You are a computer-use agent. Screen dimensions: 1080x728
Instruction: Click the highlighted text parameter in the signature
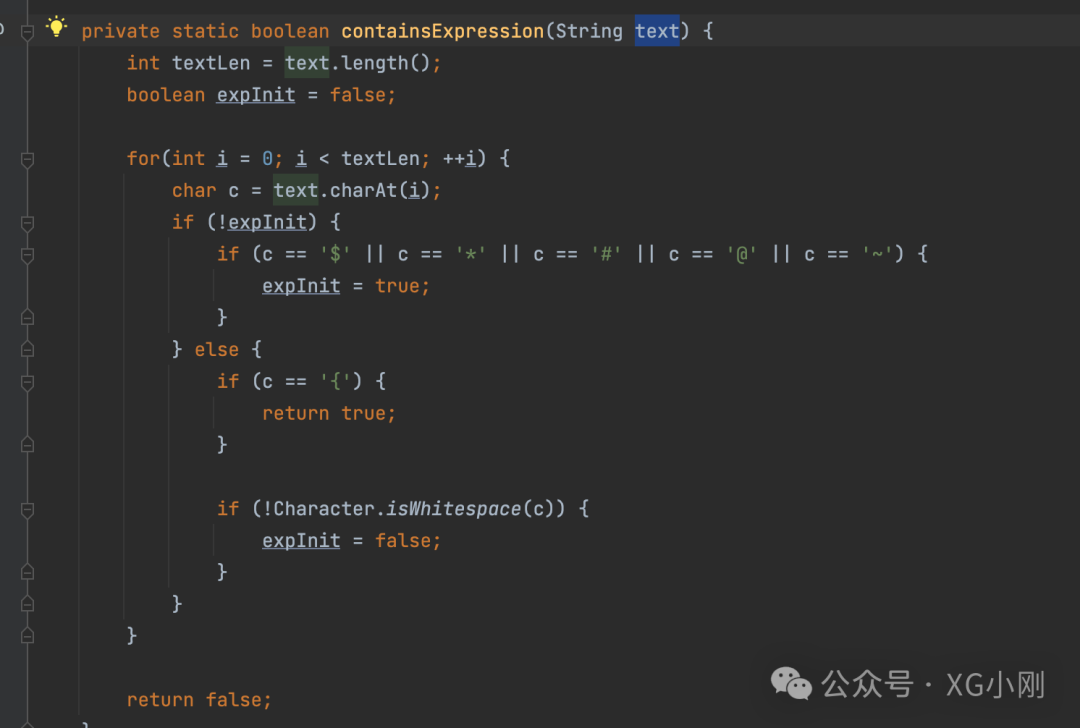click(657, 31)
